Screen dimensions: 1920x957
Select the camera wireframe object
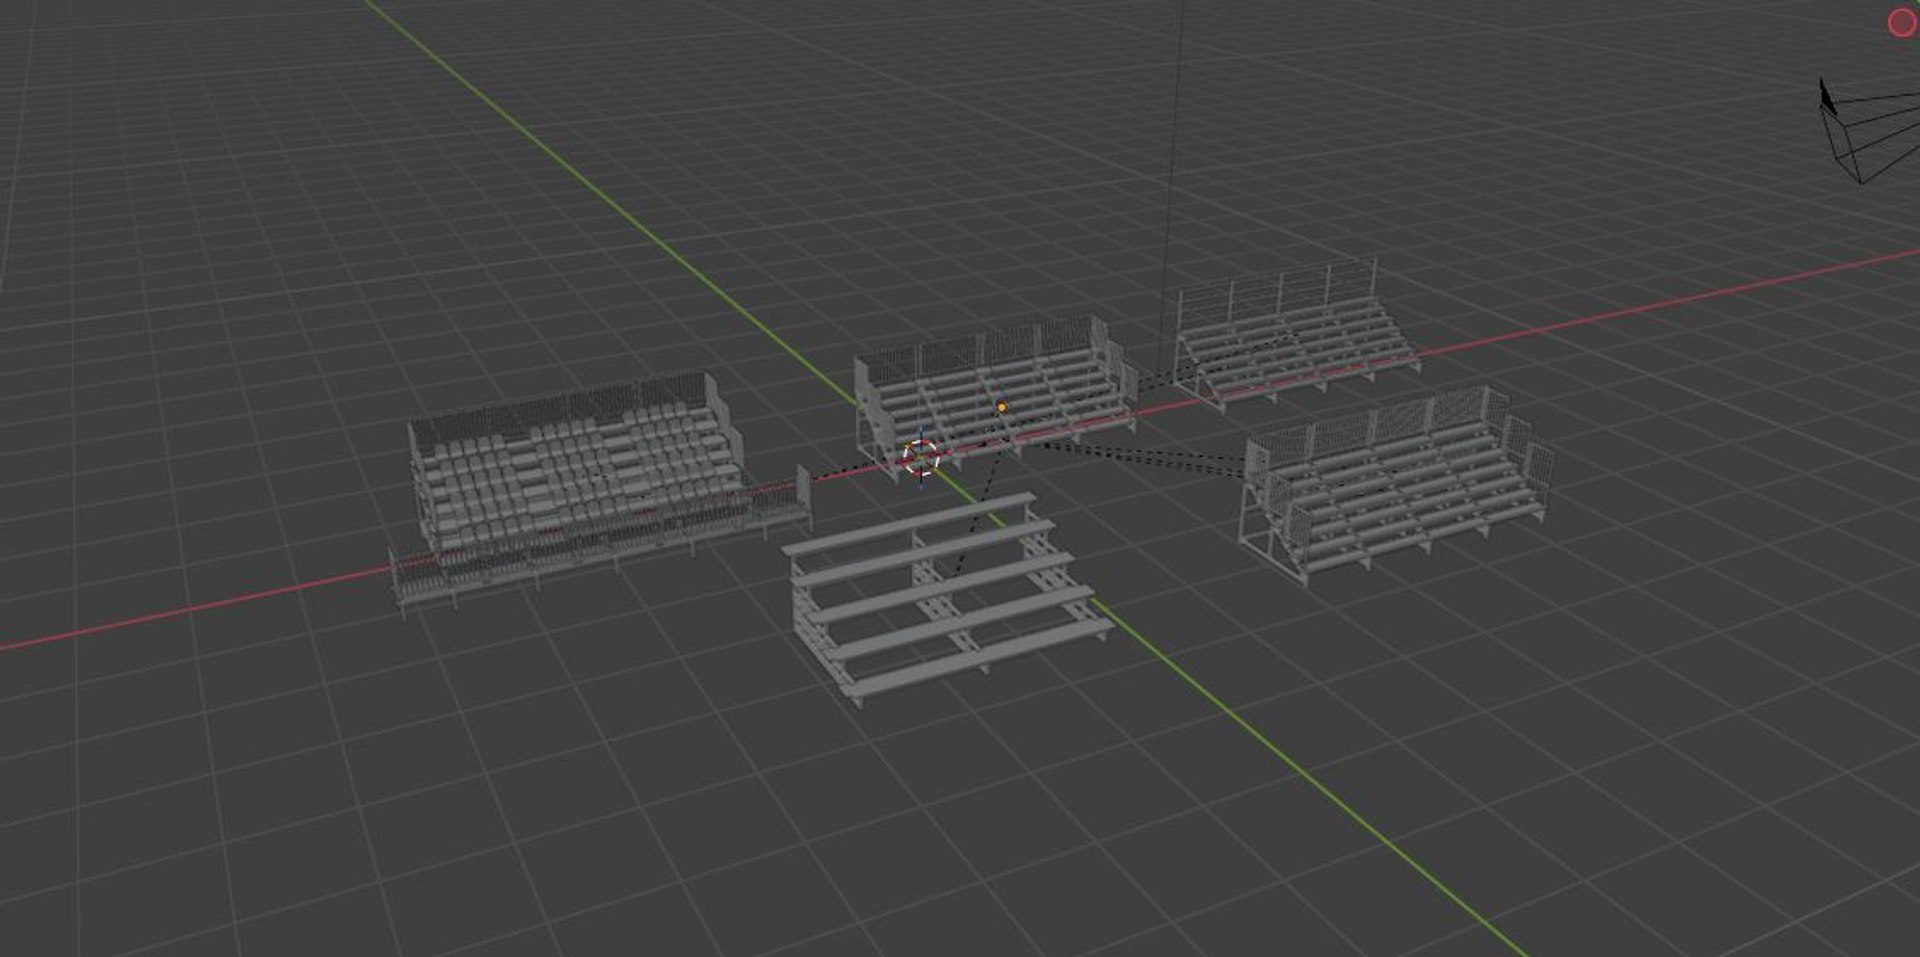pyautogui.click(x=1868, y=132)
